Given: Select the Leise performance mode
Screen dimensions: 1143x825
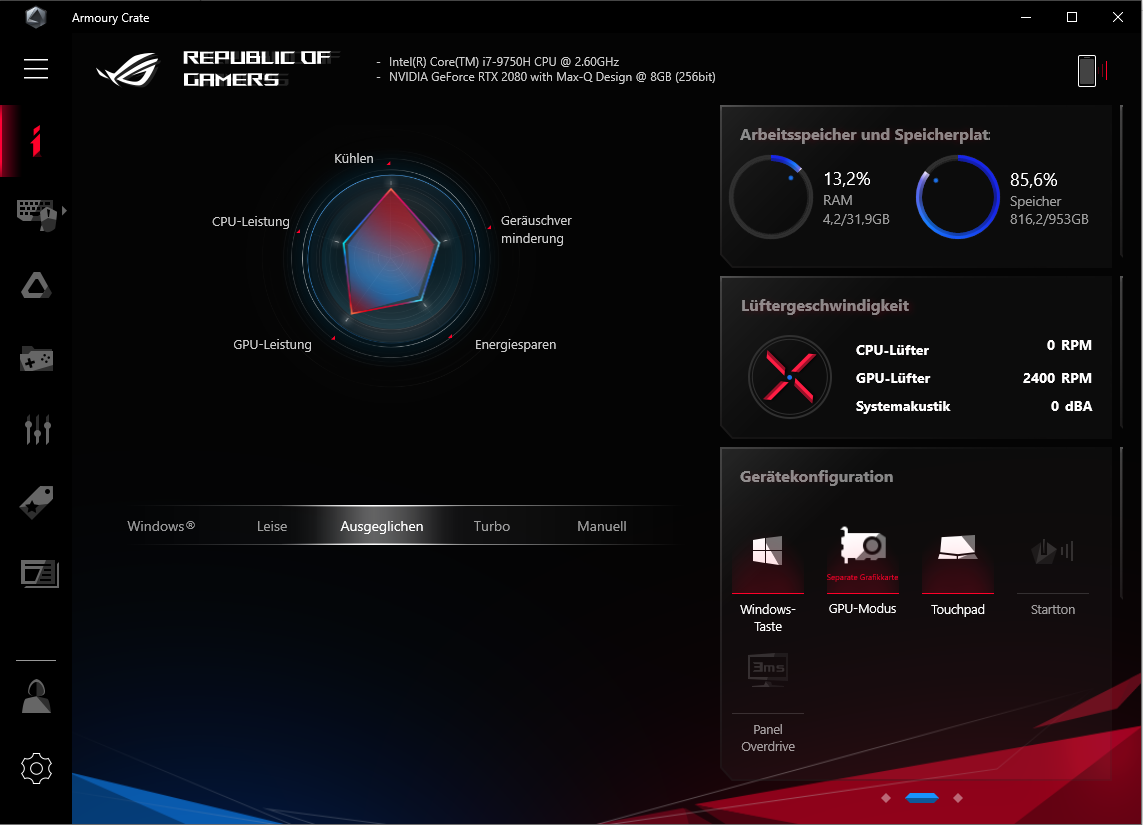Looking at the screenshot, I should click(x=272, y=526).
